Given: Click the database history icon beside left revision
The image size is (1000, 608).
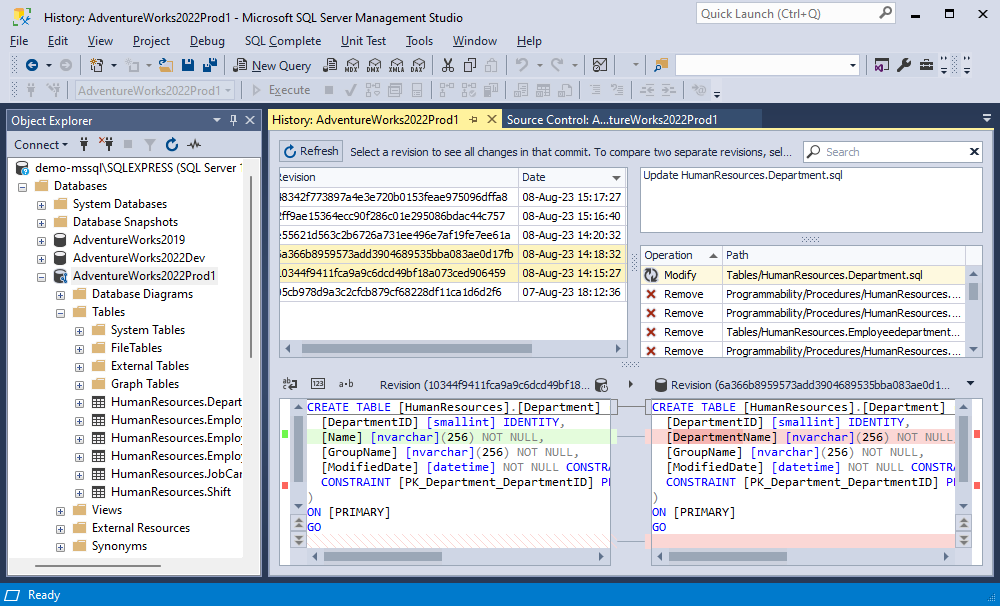Looking at the screenshot, I should coord(601,385).
